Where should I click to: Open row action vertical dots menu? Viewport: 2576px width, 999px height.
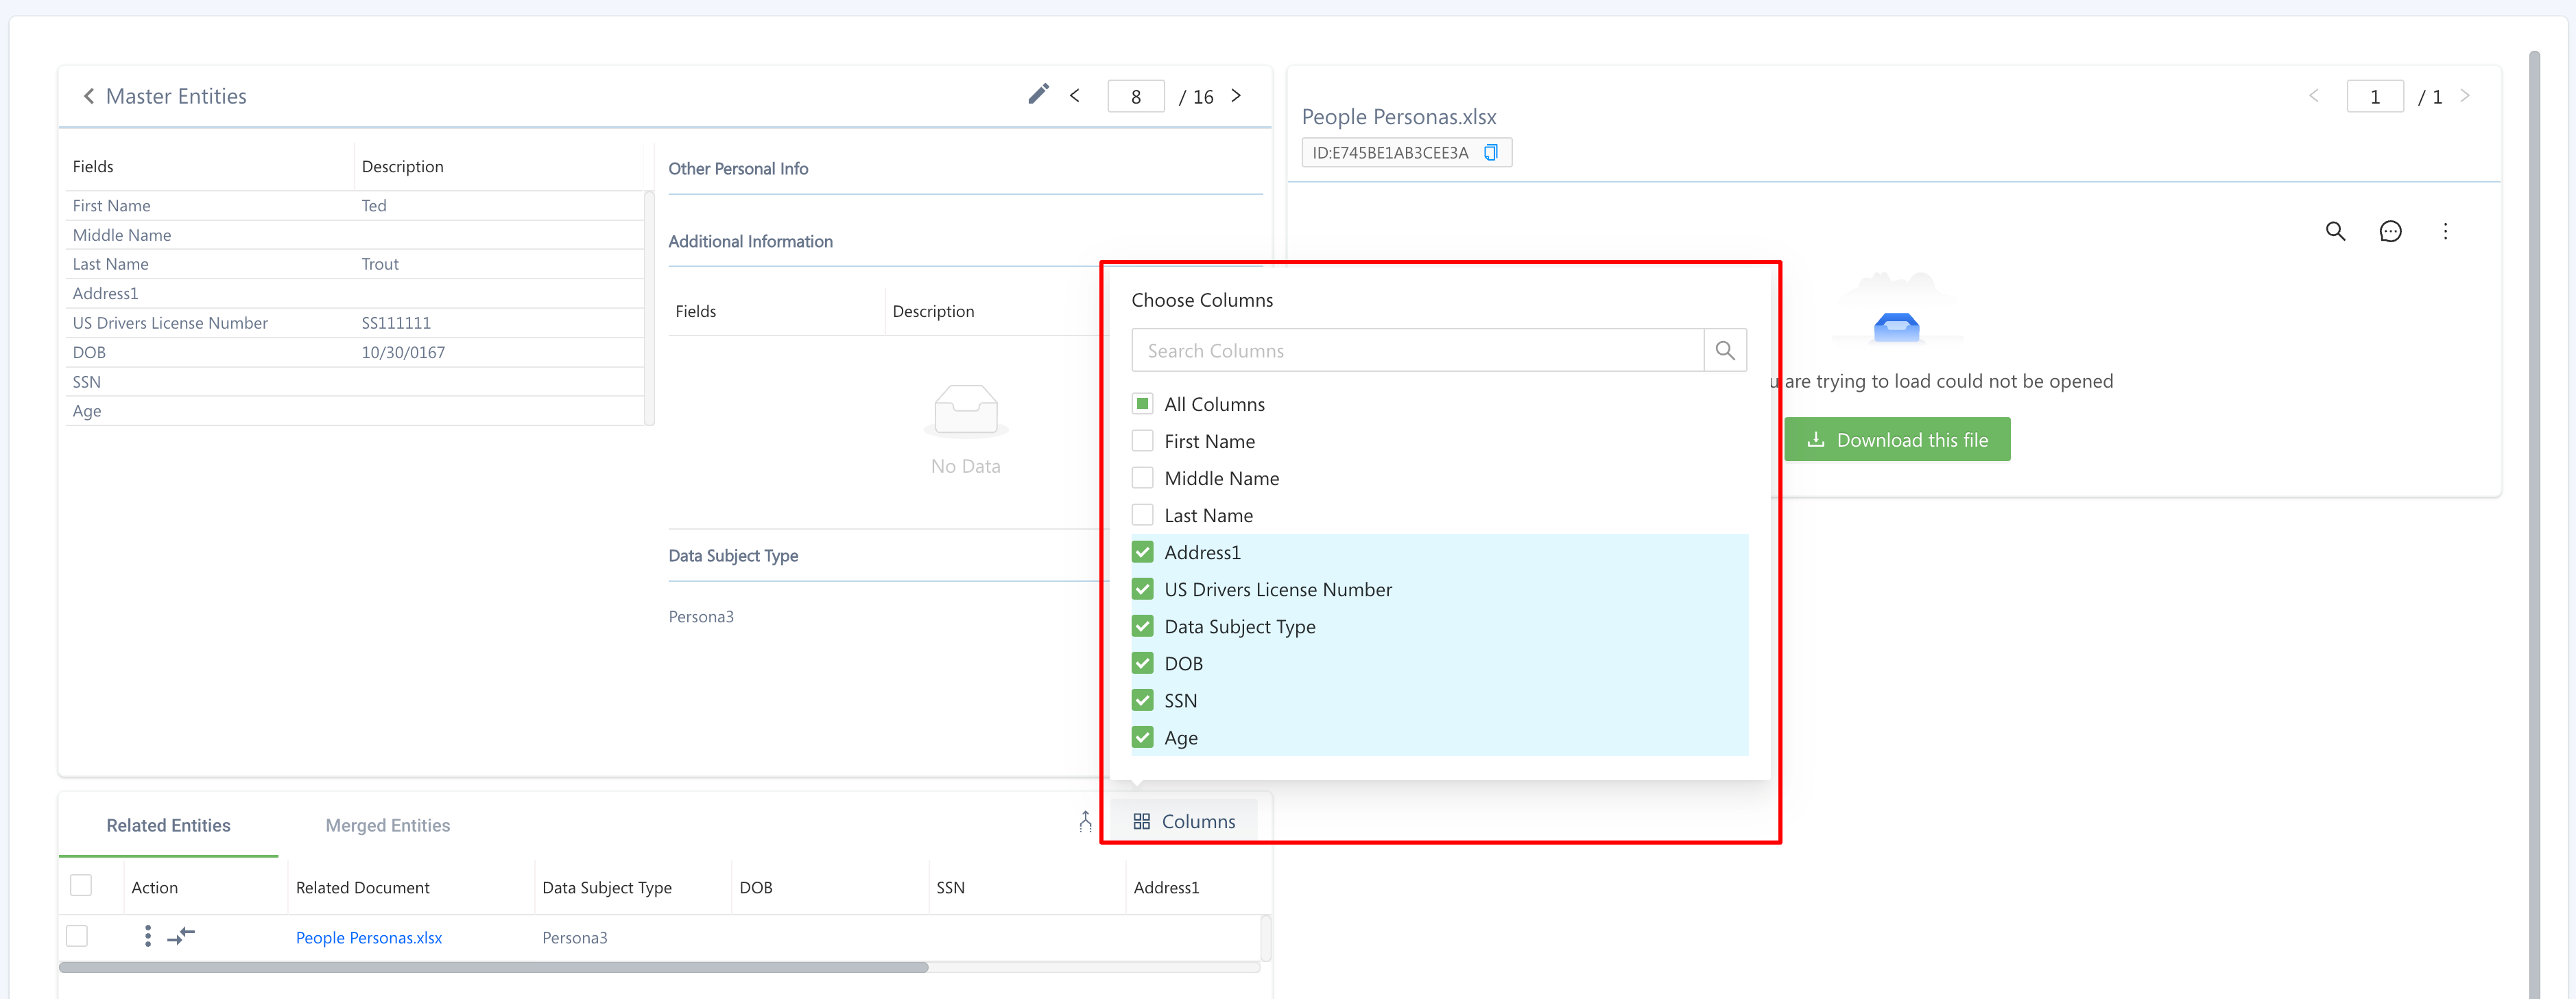pyautogui.click(x=148, y=936)
